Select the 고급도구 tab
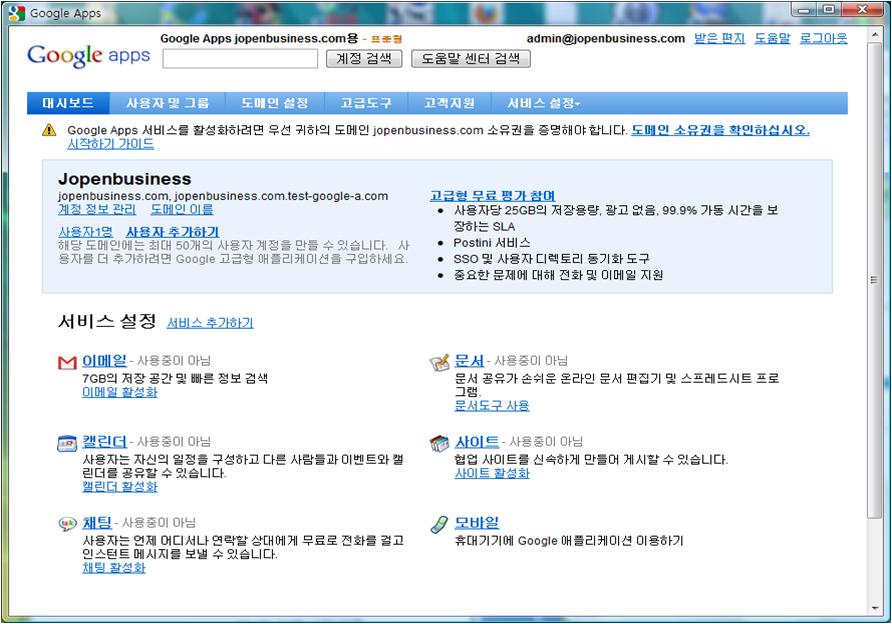The height and width of the screenshot is (624, 892). pyautogui.click(x=366, y=103)
